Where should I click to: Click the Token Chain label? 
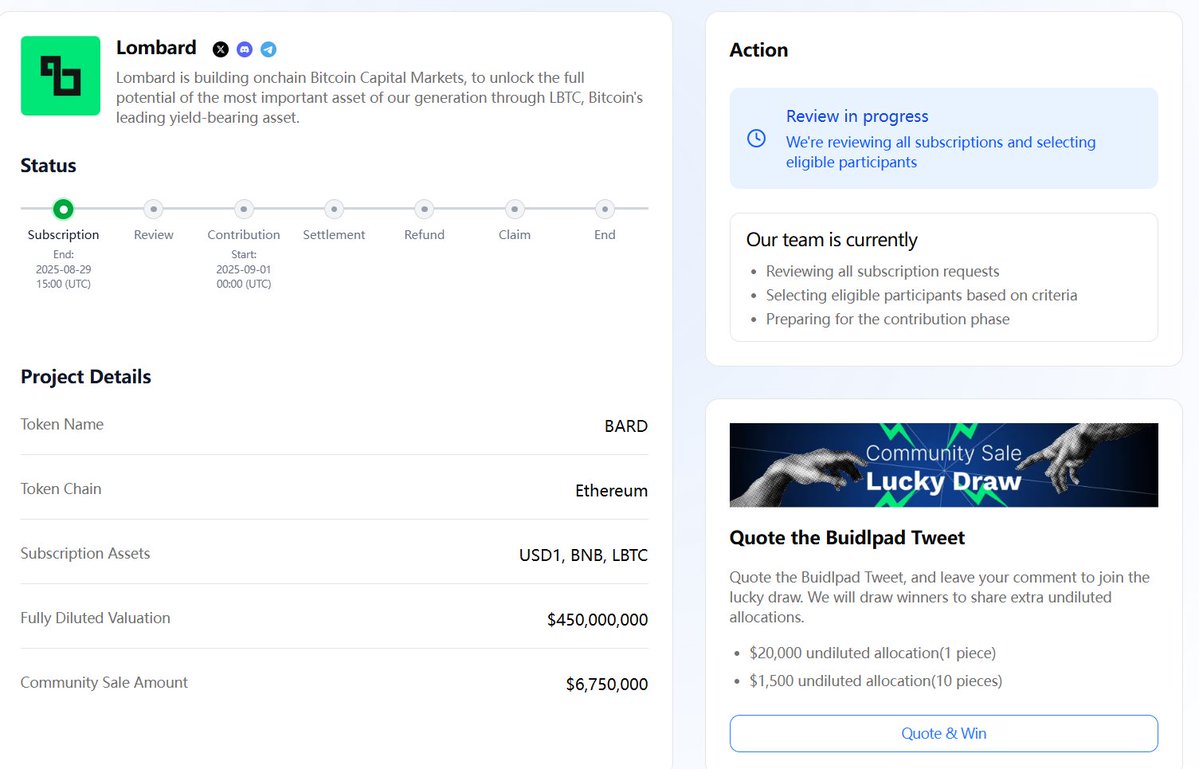61,489
